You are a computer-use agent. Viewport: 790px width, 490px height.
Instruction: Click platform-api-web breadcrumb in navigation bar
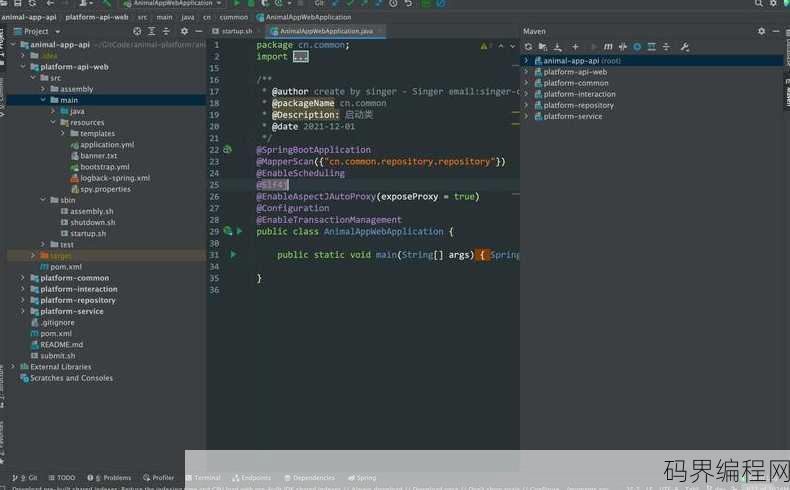tap(97, 17)
